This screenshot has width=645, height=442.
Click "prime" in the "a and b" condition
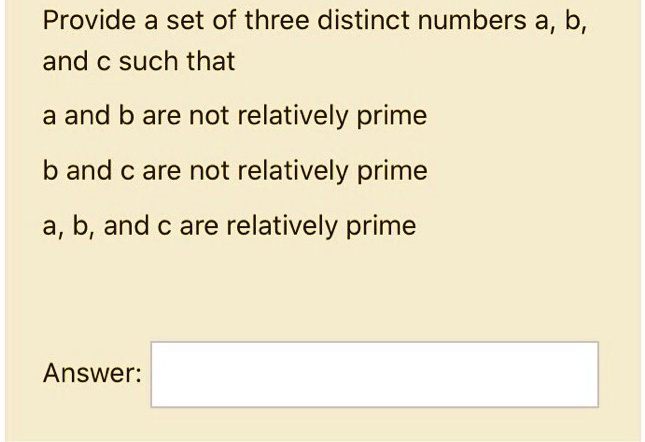point(392,116)
